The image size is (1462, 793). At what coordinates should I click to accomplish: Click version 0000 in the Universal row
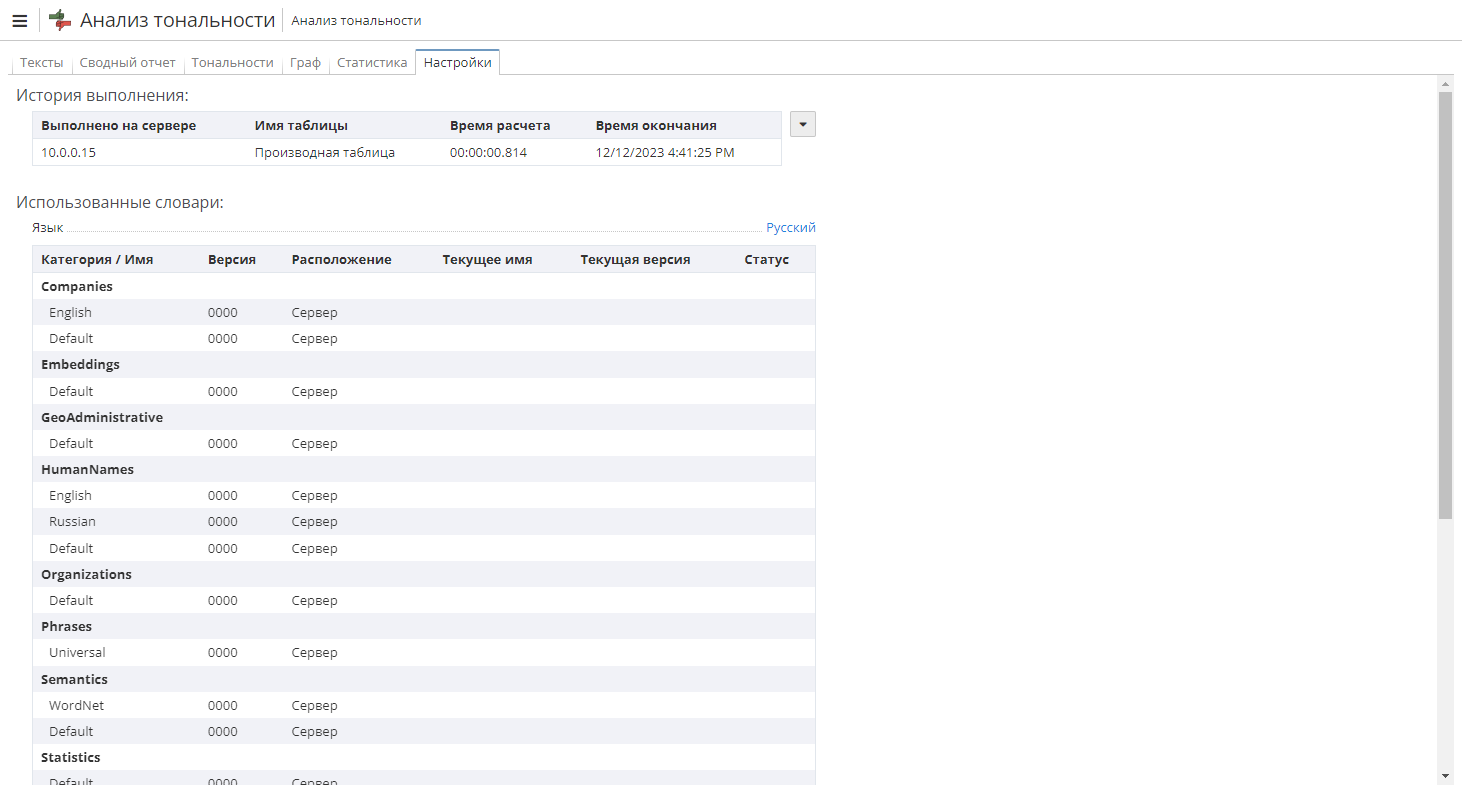click(x=223, y=653)
